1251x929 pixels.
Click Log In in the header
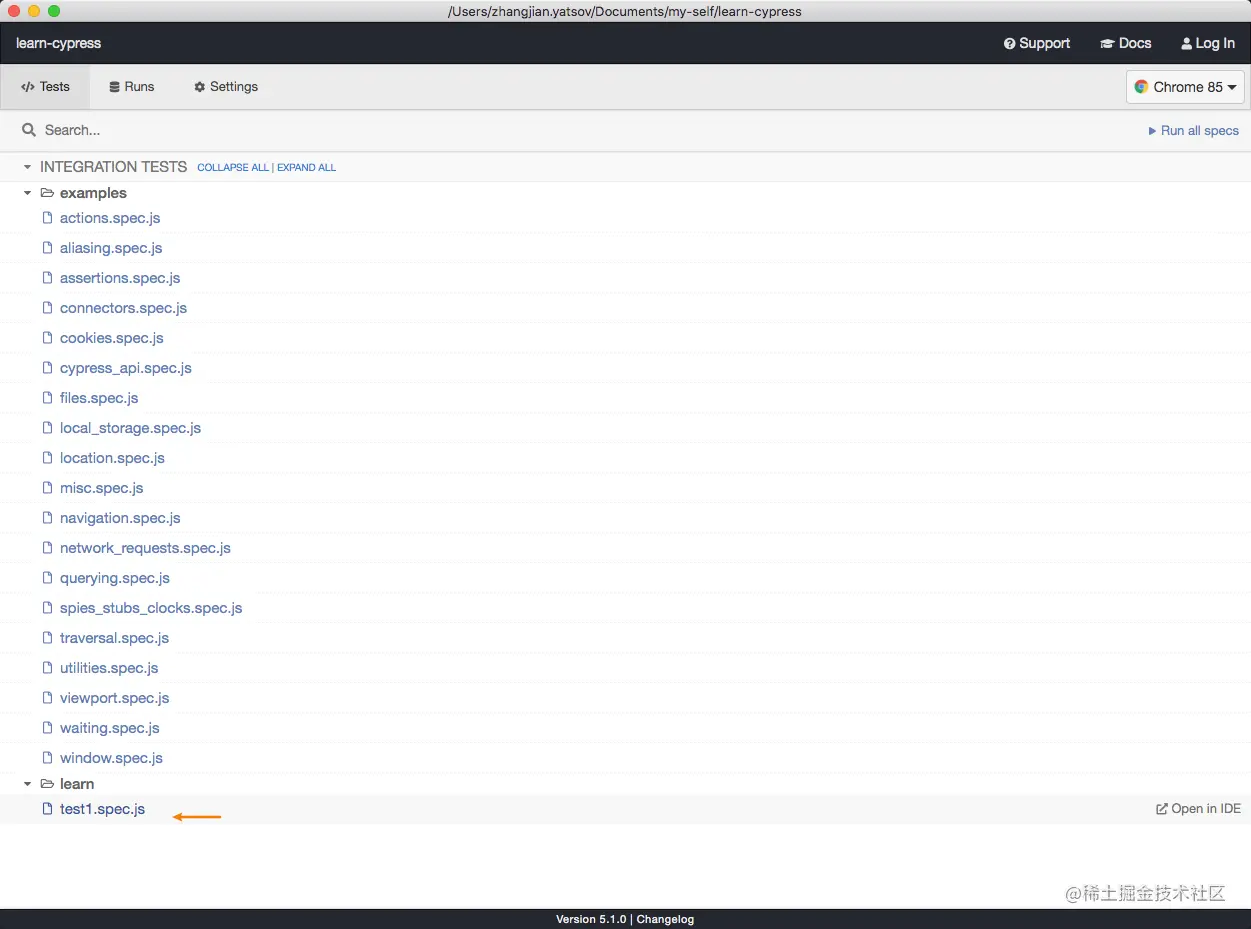pos(1207,43)
